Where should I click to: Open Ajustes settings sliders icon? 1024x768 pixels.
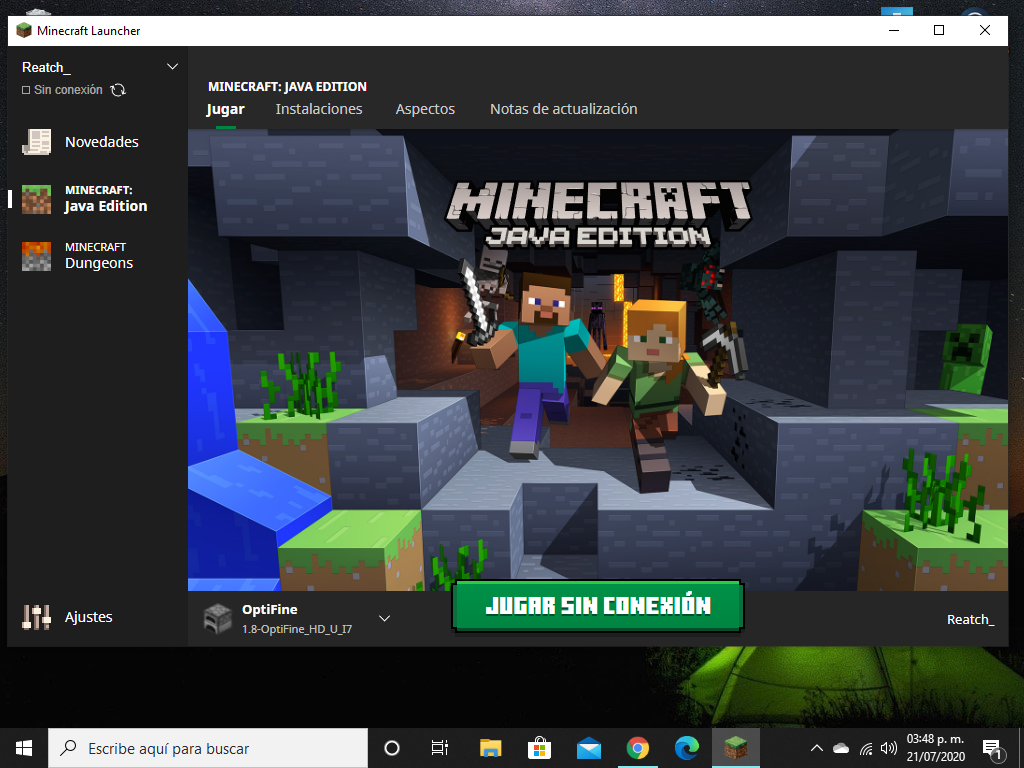37,617
